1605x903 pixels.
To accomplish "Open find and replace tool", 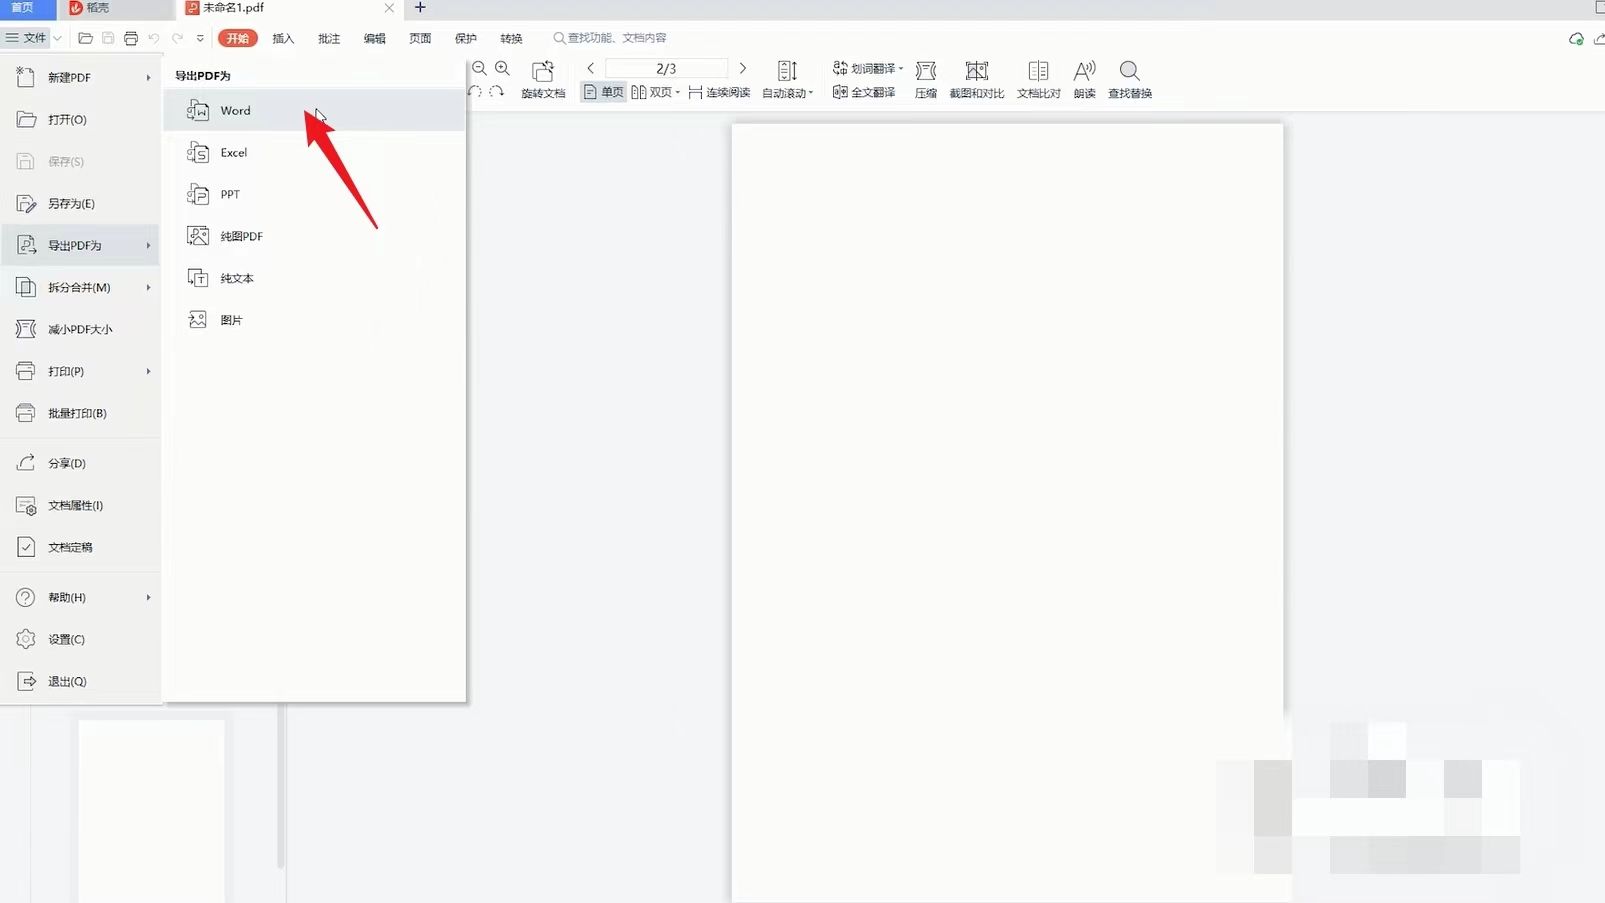I will coord(1129,79).
